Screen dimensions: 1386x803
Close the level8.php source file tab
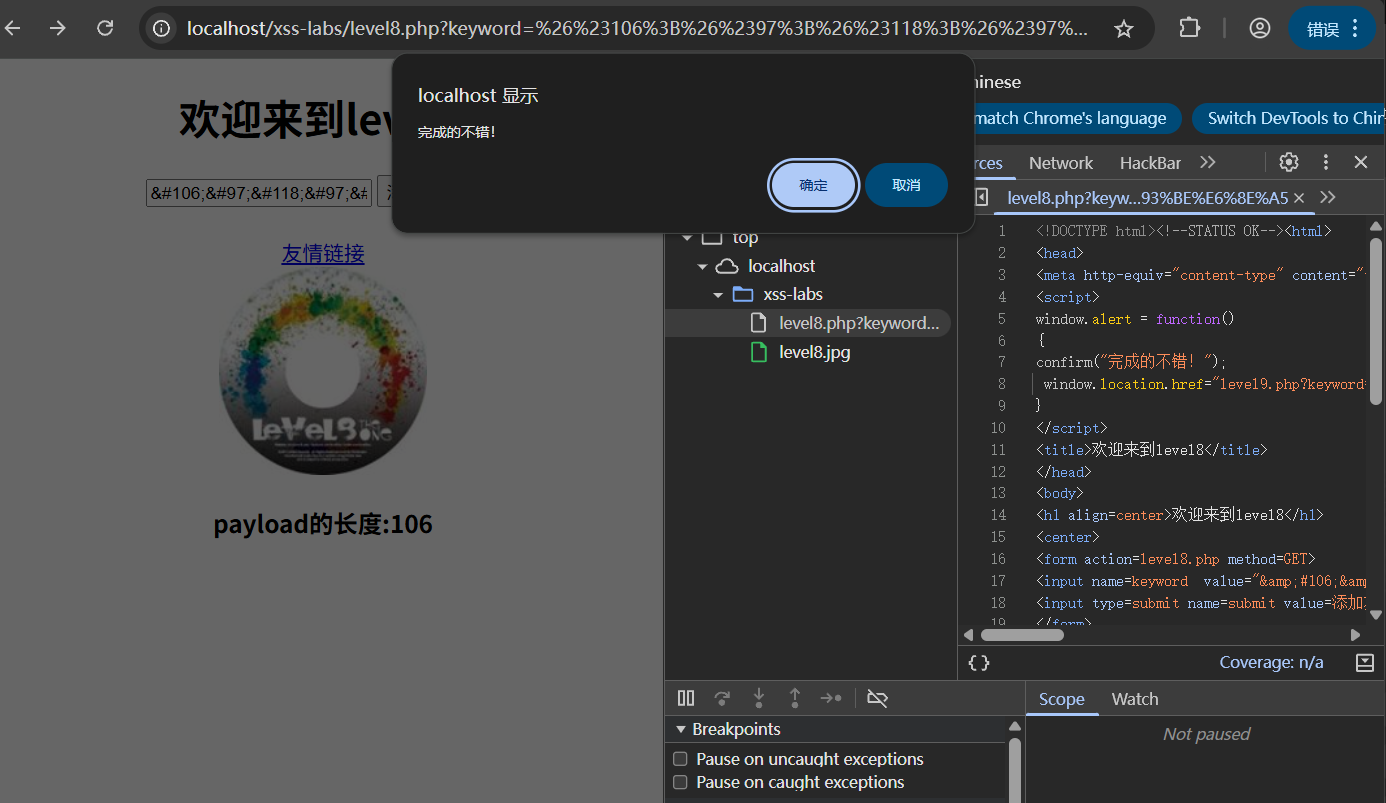point(1299,198)
